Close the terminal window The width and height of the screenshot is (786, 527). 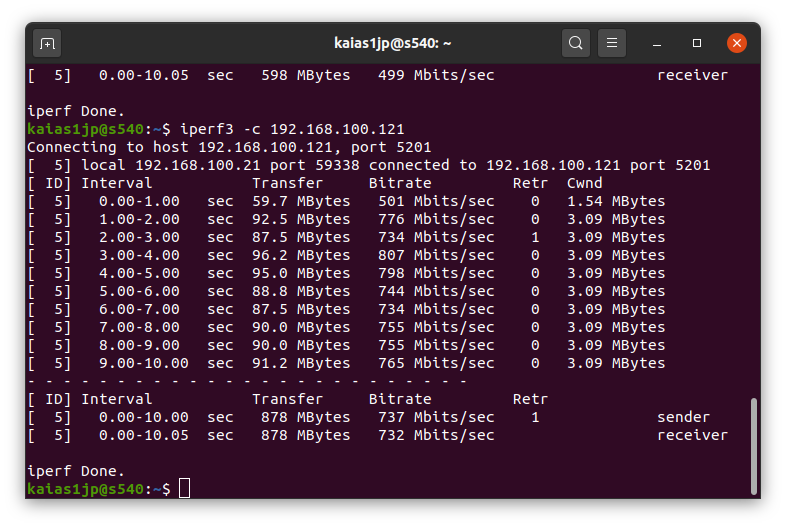coord(737,43)
